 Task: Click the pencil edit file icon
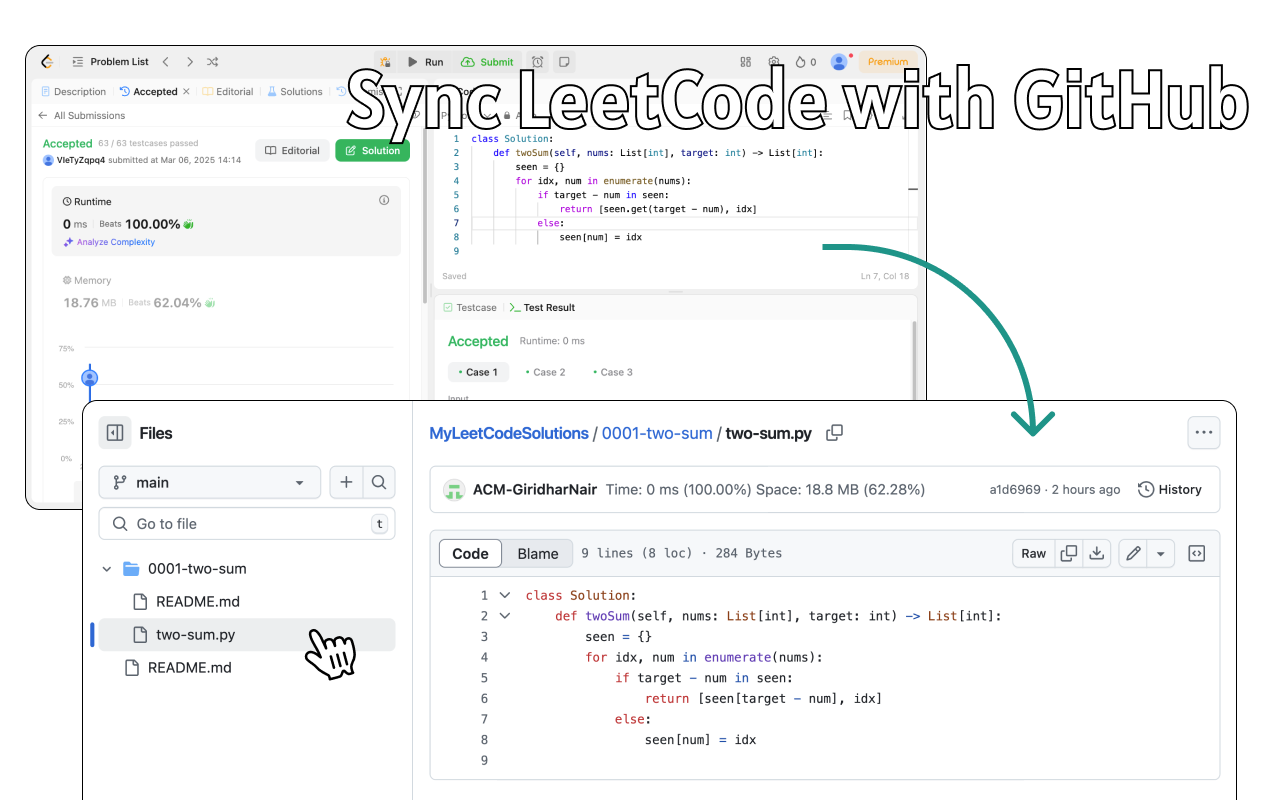click(x=1132, y=553)
